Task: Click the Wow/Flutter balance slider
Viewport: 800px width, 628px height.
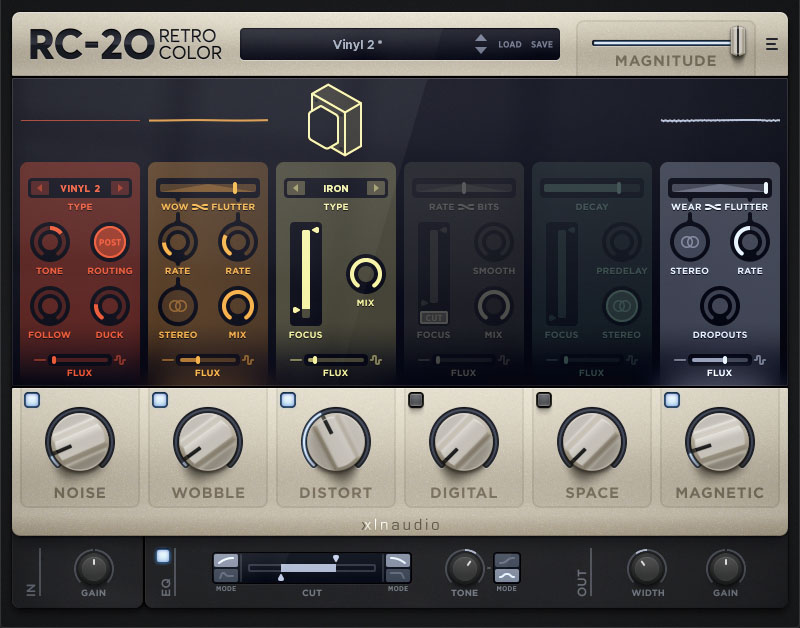Action: (208, 188)
